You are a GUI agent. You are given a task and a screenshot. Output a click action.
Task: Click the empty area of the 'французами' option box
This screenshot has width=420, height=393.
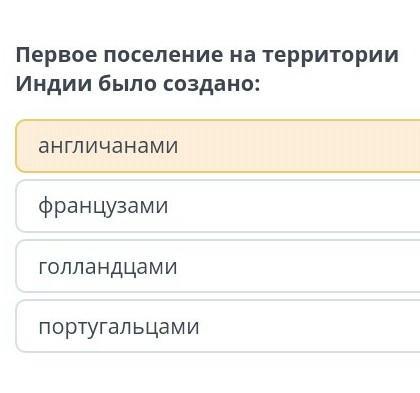(293, 206)
